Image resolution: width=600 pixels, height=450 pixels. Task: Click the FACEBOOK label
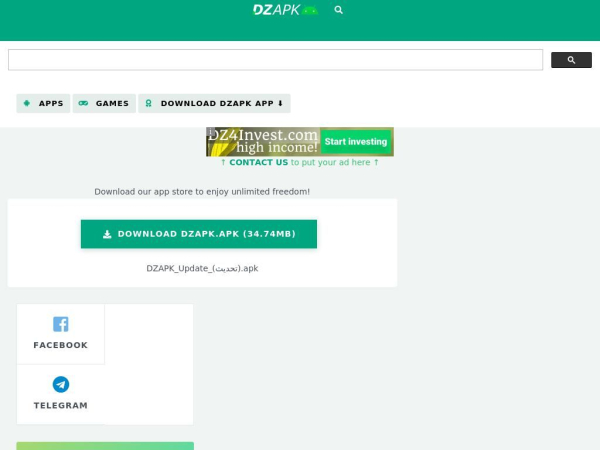pos(60,345)
